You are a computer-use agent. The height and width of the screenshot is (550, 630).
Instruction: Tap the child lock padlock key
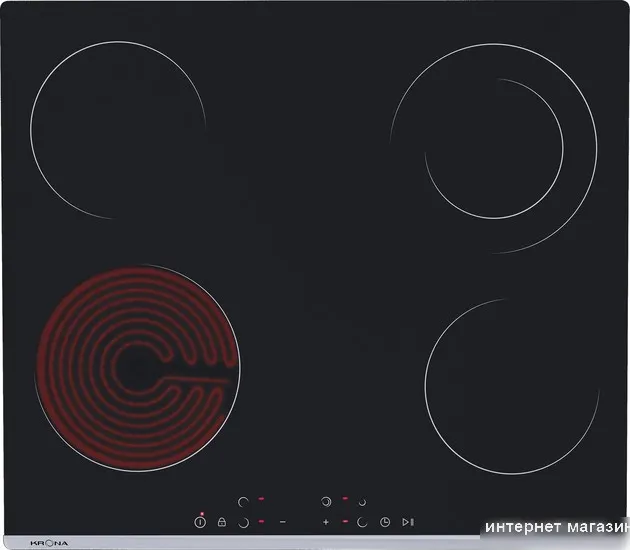coord(221,522)
